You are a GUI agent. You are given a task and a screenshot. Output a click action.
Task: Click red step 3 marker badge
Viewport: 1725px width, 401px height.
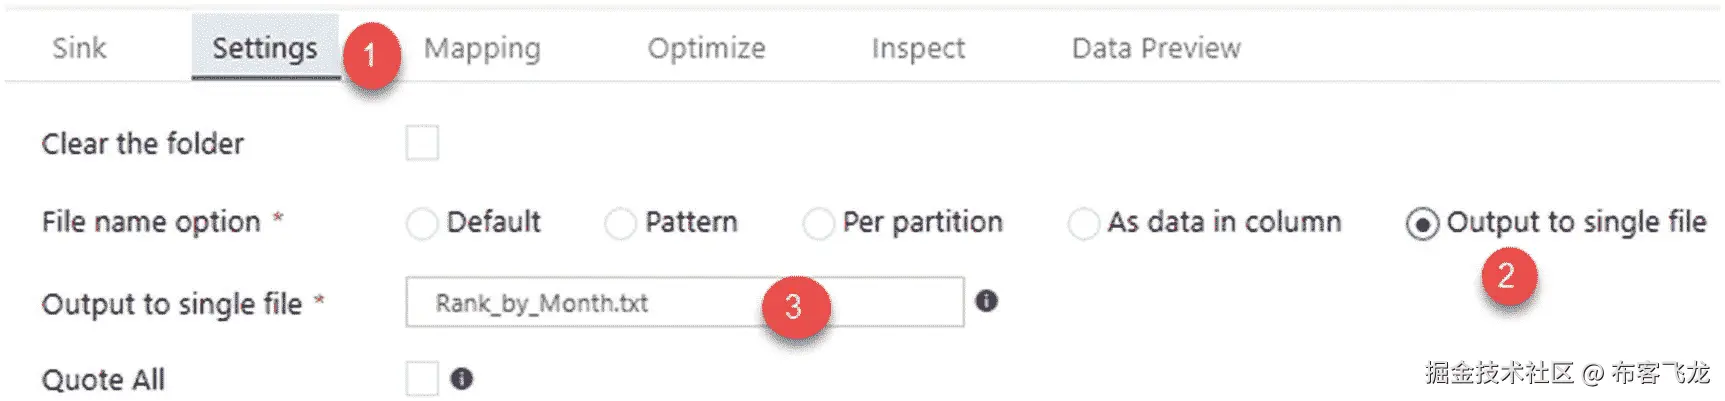click(794, 306)
